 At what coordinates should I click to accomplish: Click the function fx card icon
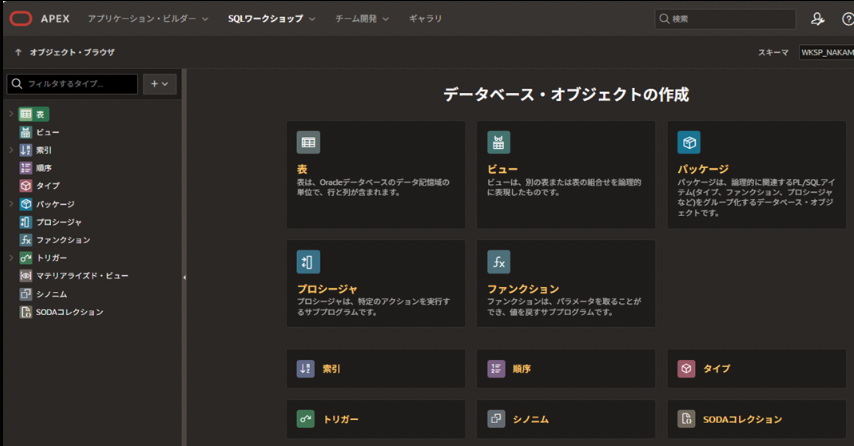tap(498, 262)
